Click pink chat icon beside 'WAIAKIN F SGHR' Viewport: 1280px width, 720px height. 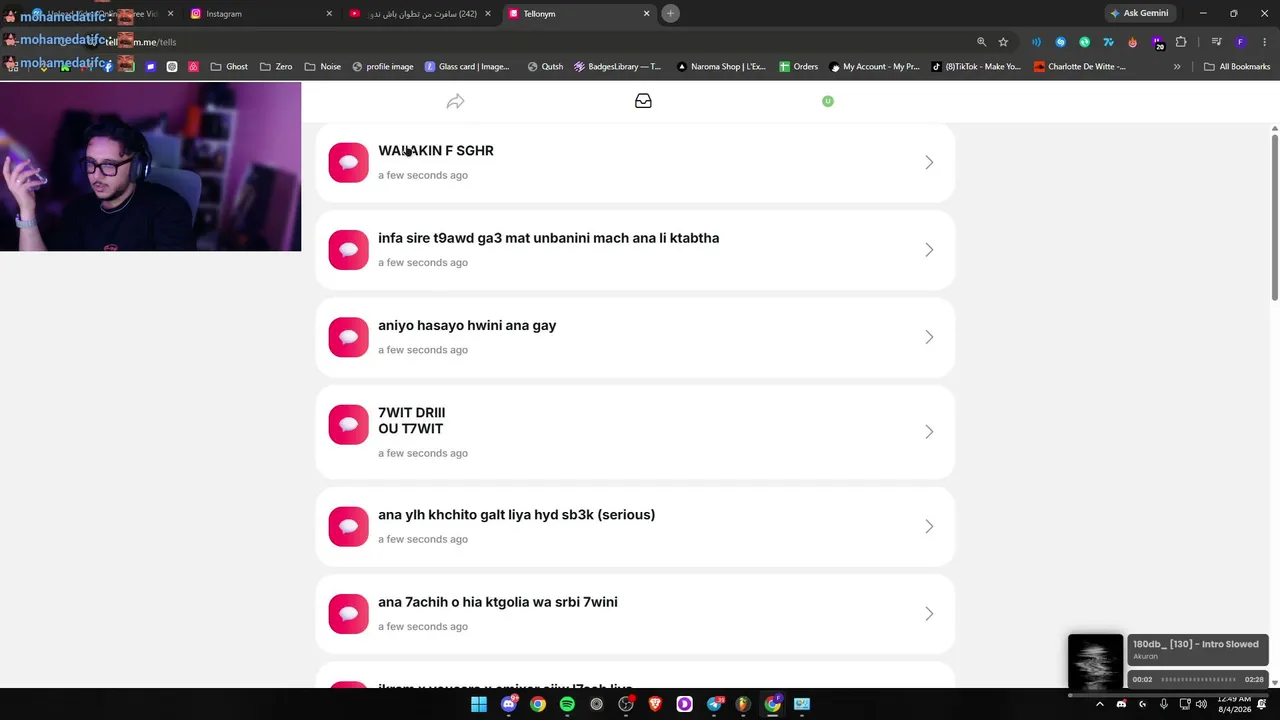pos(349,163)
